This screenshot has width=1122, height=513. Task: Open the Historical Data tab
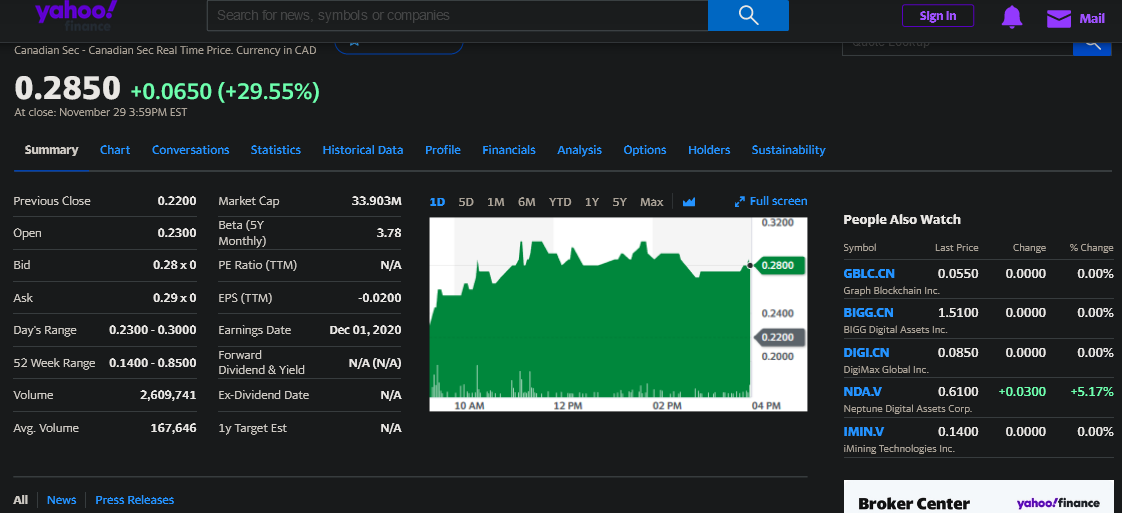362,150
